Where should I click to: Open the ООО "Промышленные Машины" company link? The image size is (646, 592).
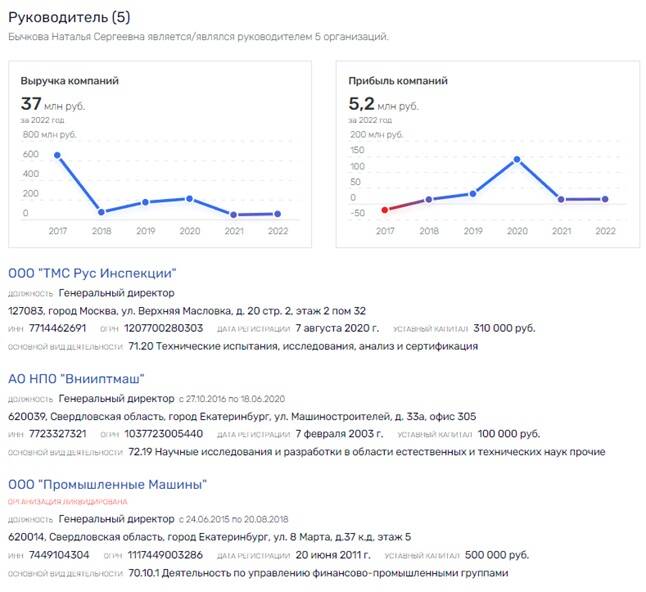coord(108,484)
